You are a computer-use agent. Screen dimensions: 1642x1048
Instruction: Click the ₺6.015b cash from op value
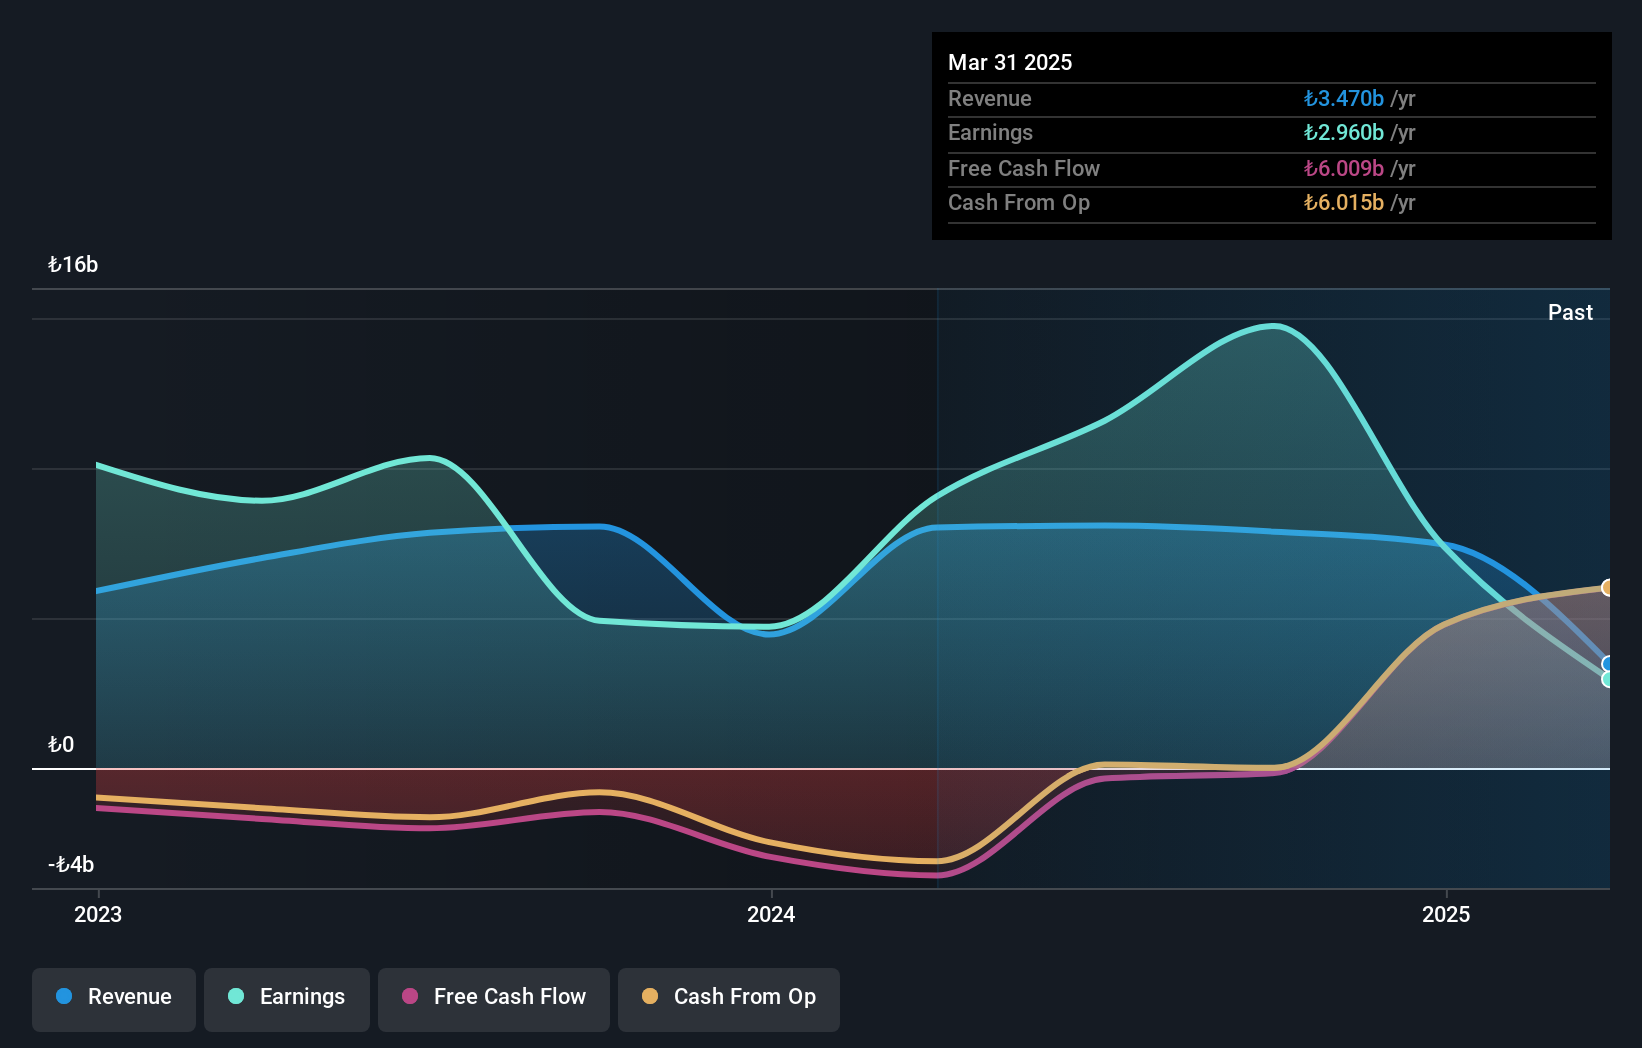1344,203
